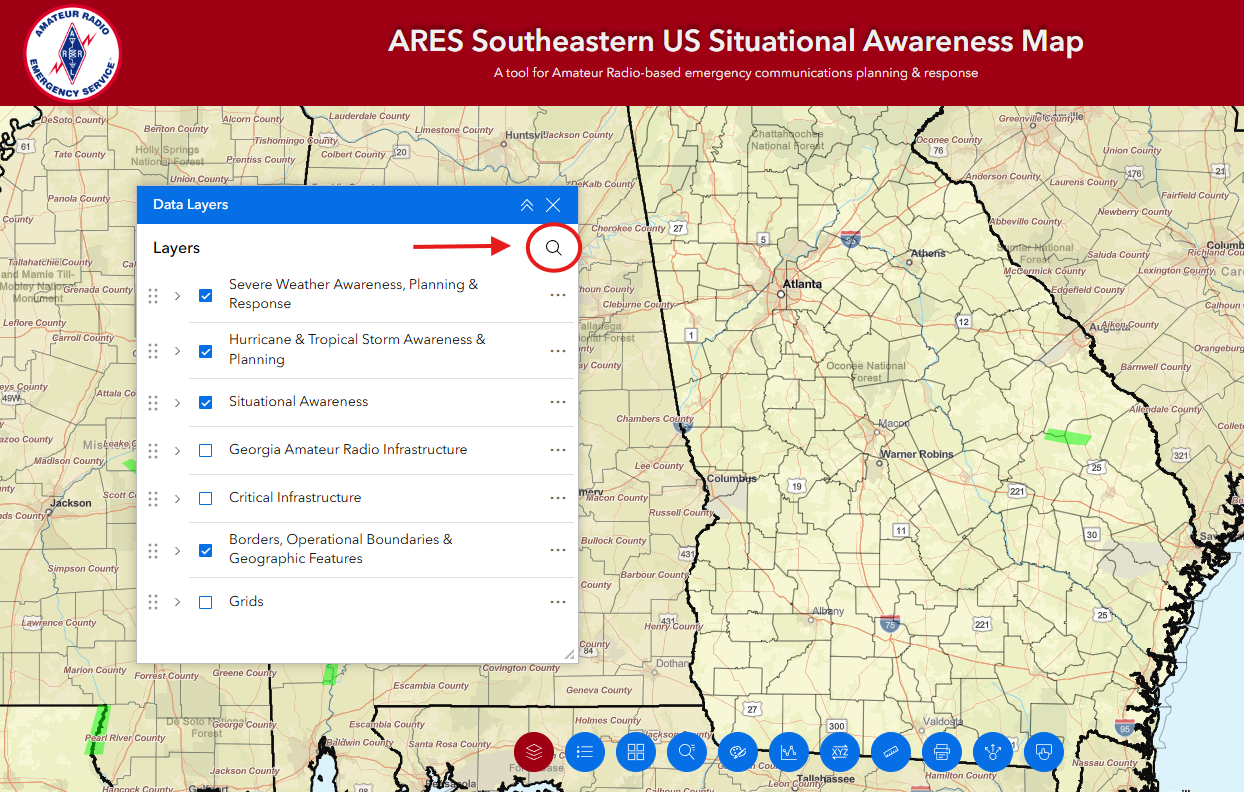Open the Print widget
The height and width of the screenshot is (792, 1244).
pos(941,751)
